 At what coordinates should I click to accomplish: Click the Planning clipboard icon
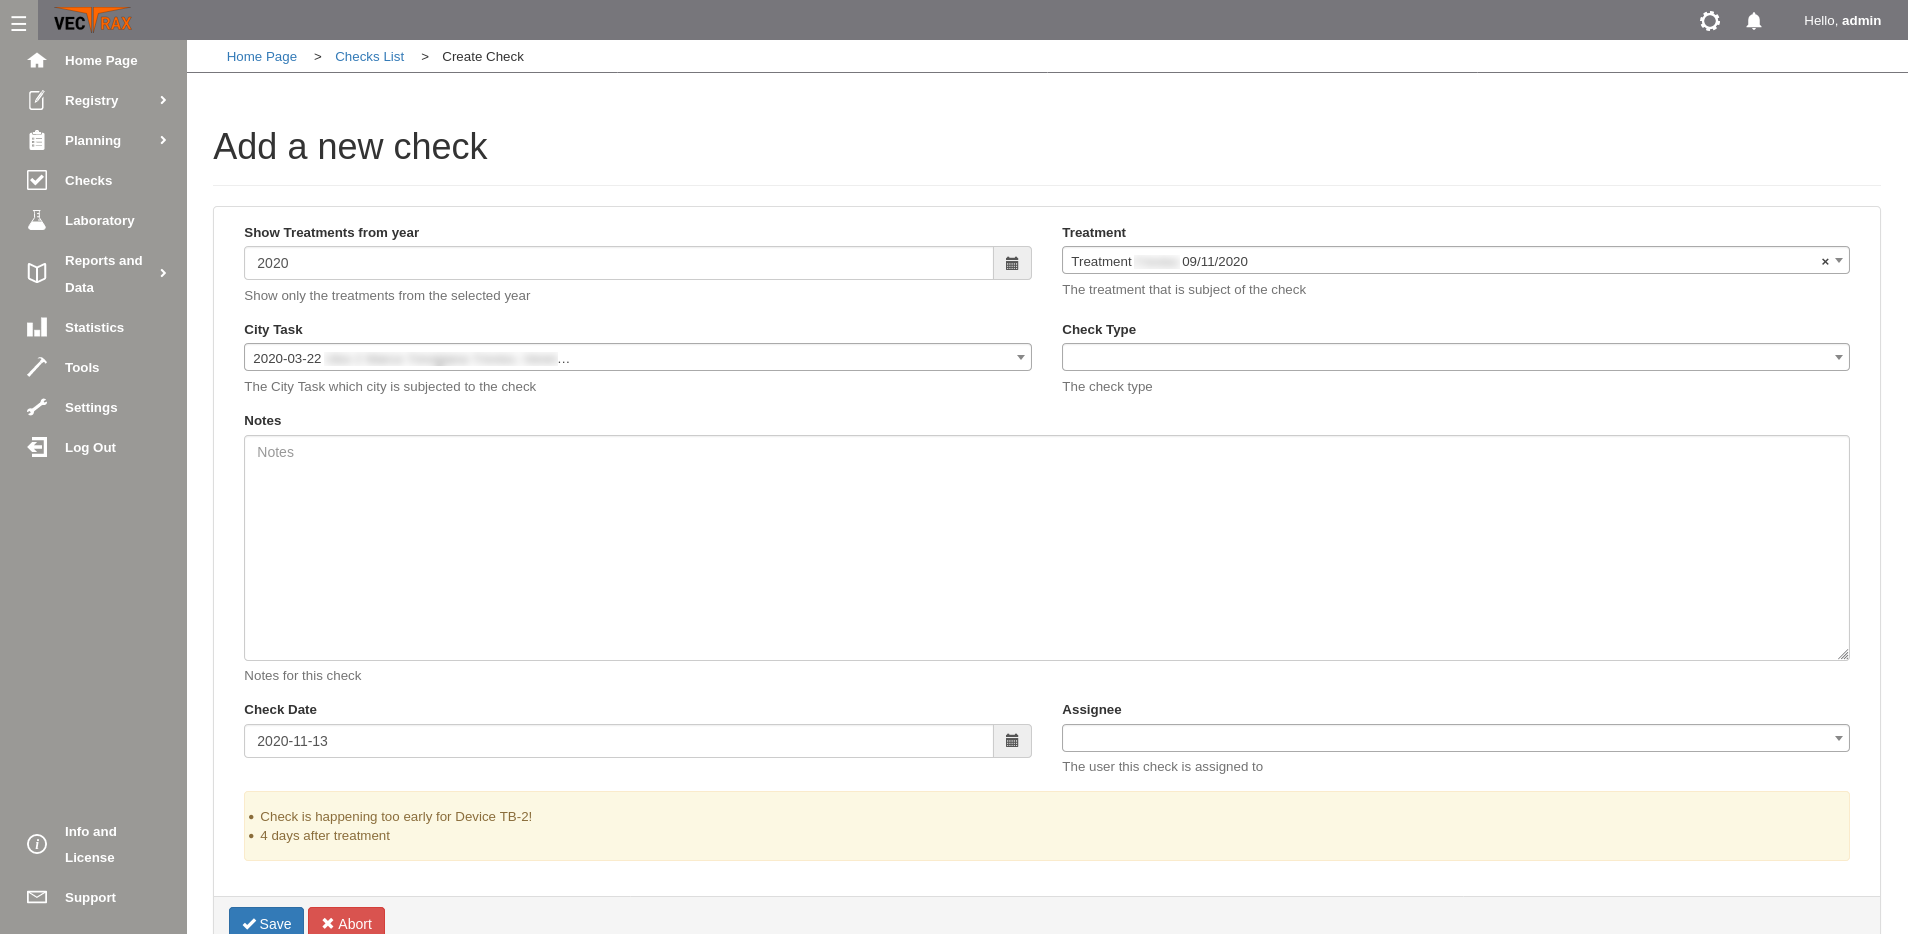click(x=37, y=140)
